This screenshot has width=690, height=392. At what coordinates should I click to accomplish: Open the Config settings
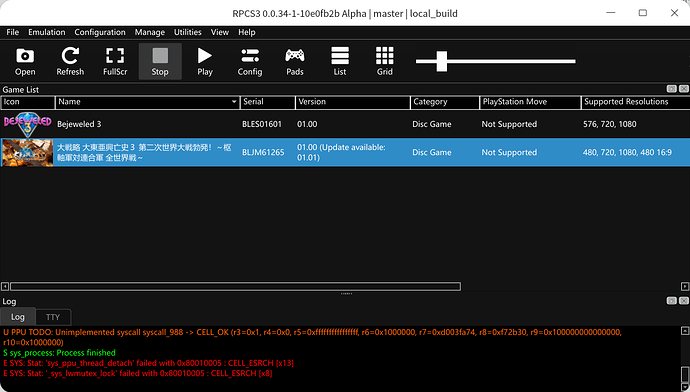click(250, 62)
